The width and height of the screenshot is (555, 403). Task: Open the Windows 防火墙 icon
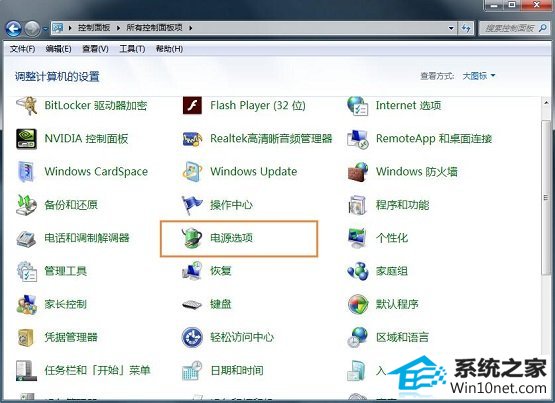coord(358,172)
